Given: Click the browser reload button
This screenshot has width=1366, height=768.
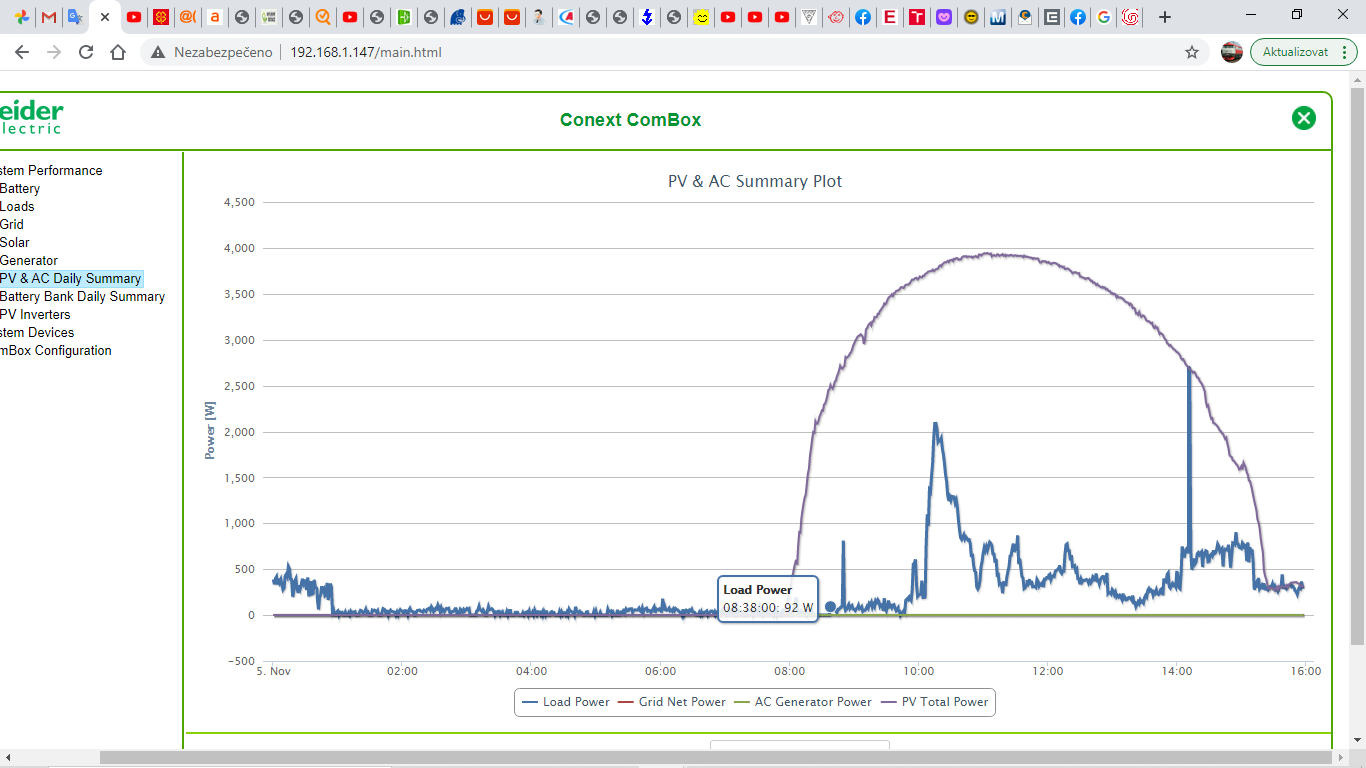Looking at the screenshot, I should click(86, 52).
